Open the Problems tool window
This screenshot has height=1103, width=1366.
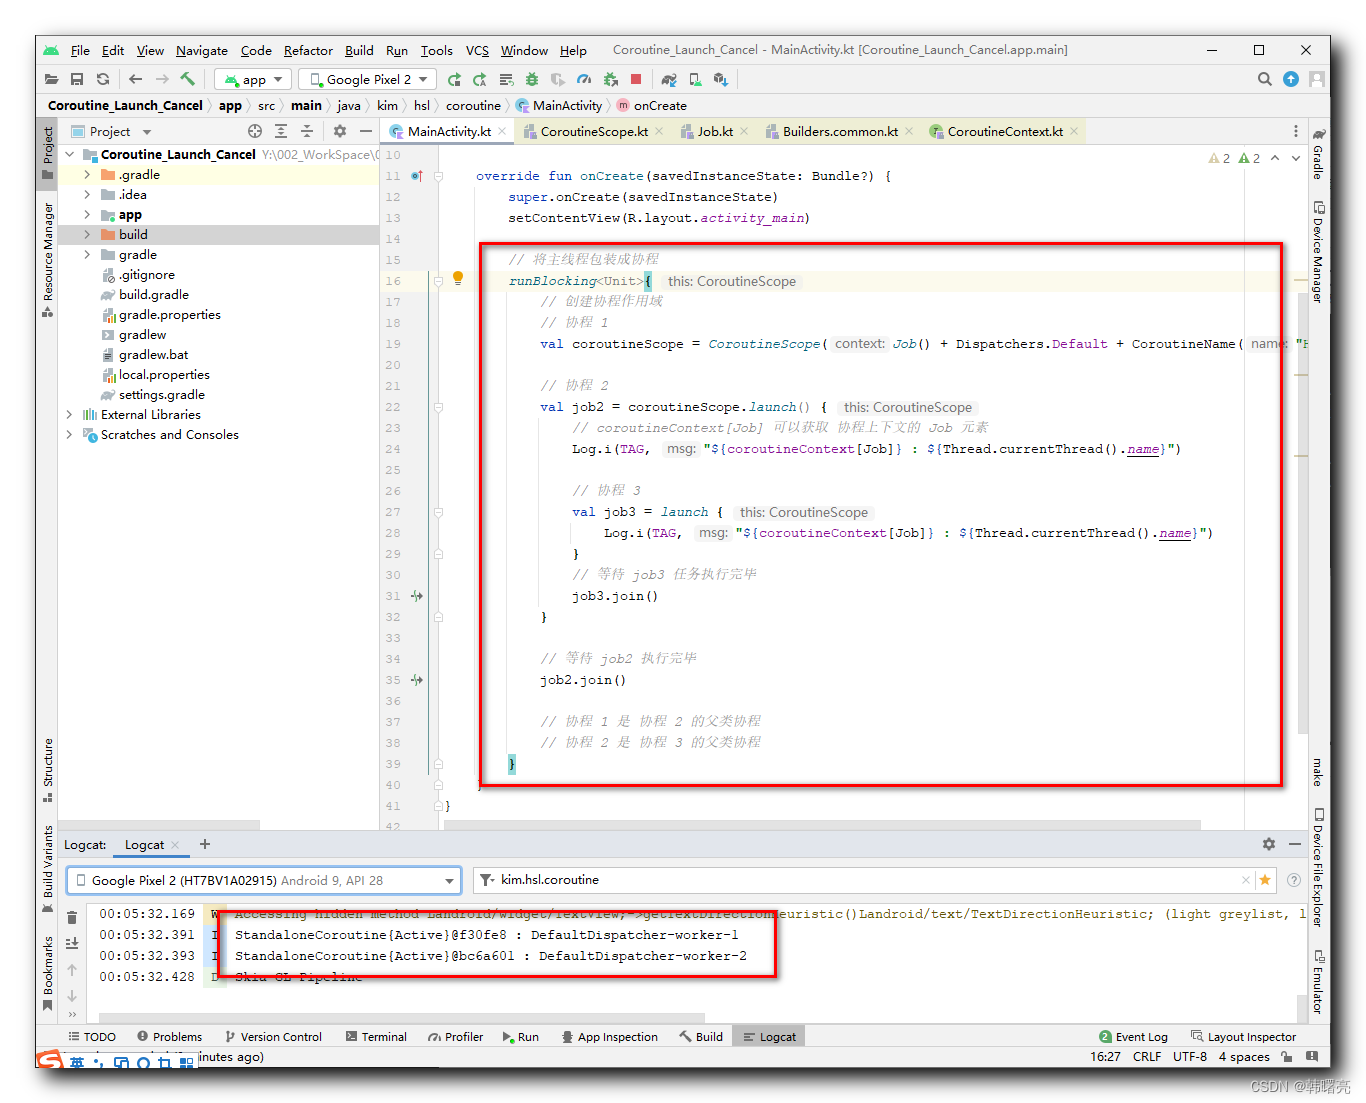point(169,1037)
